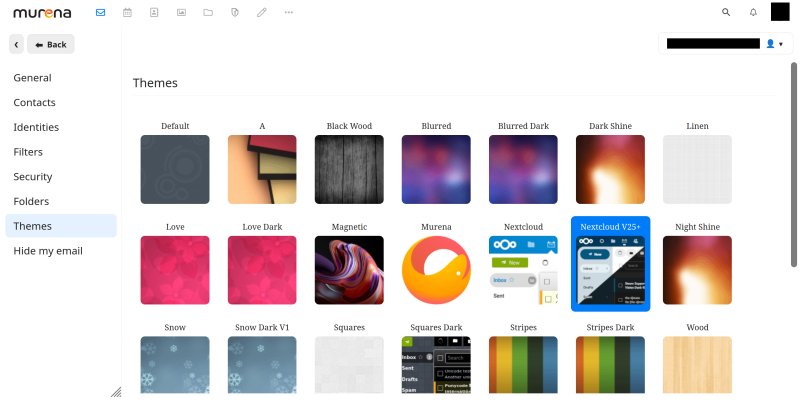Select the Blurred theme thumbnail
The height and width of the screenshot is (400, 800).
436,169
